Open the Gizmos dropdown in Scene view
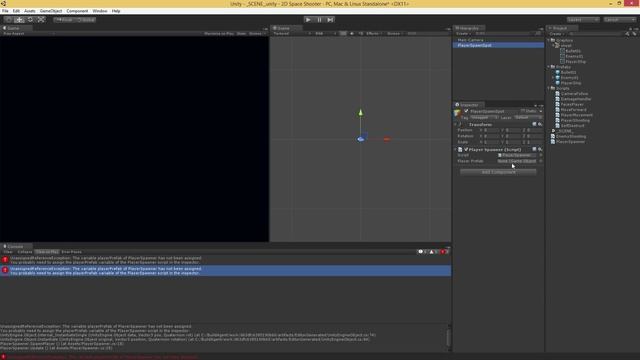 pos(394,33)
